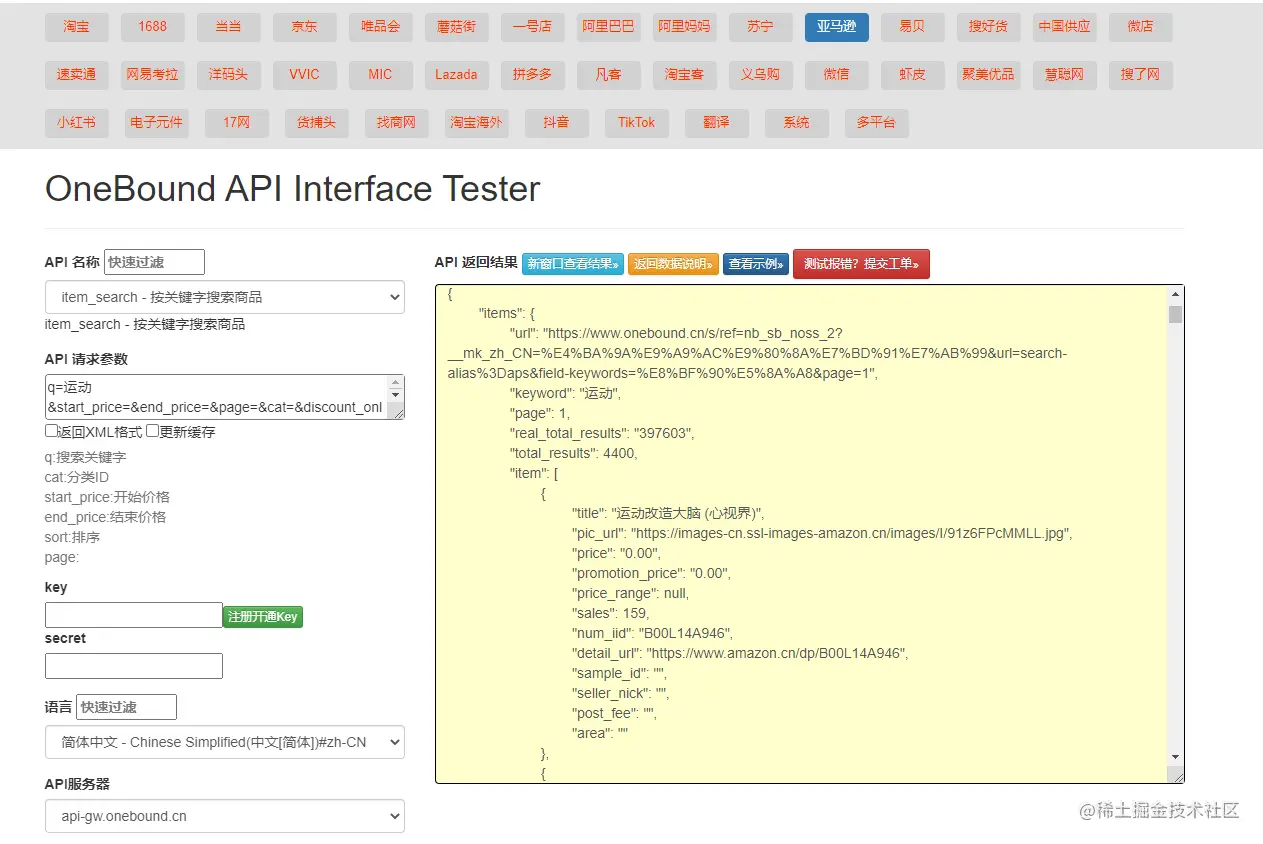Select the 慧聪网 platform tab

pos(1064,75)
